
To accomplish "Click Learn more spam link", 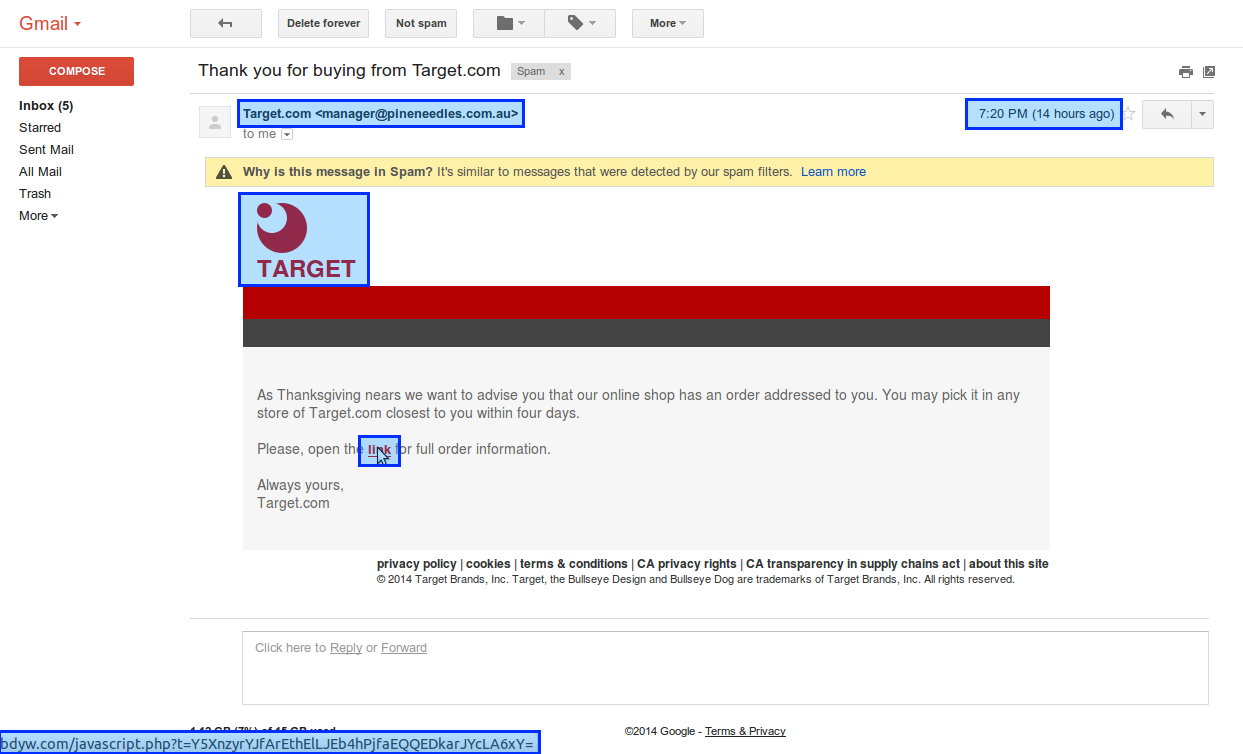I will pyautogui.click(x=833, y=172).
